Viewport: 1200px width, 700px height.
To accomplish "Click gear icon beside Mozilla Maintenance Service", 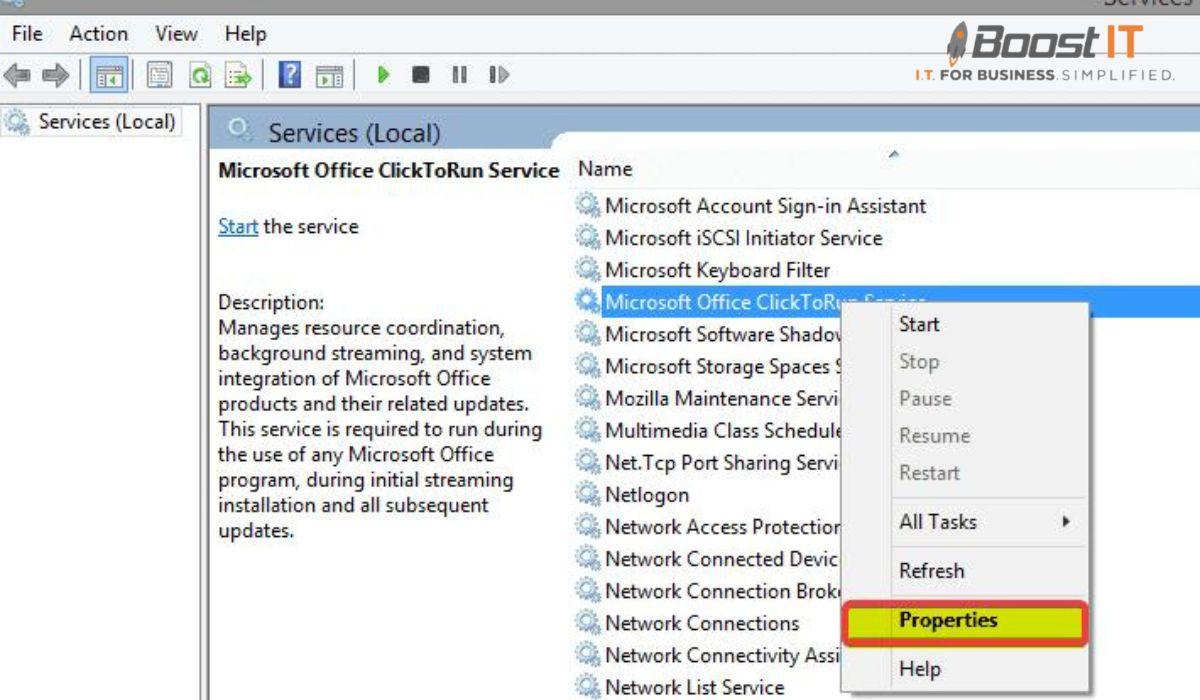I will click(588, 398).
